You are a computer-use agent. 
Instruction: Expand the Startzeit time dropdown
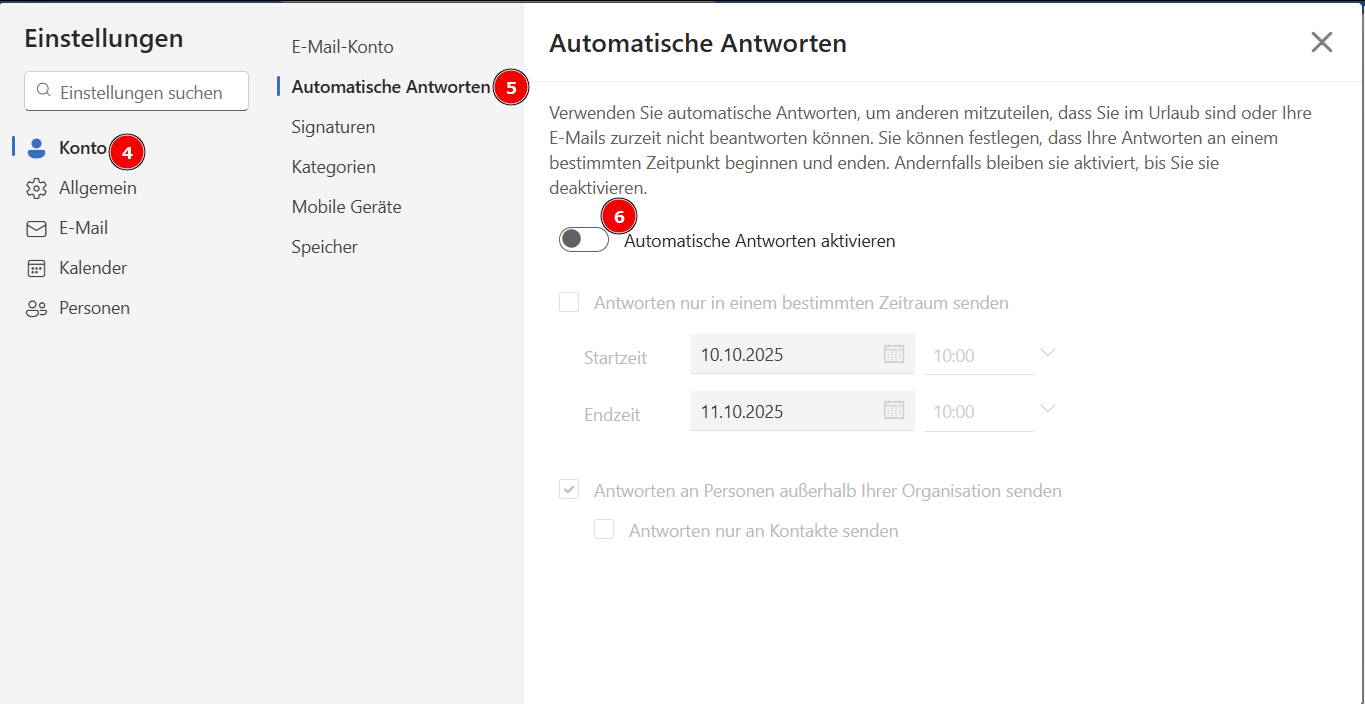[1047, 354]
